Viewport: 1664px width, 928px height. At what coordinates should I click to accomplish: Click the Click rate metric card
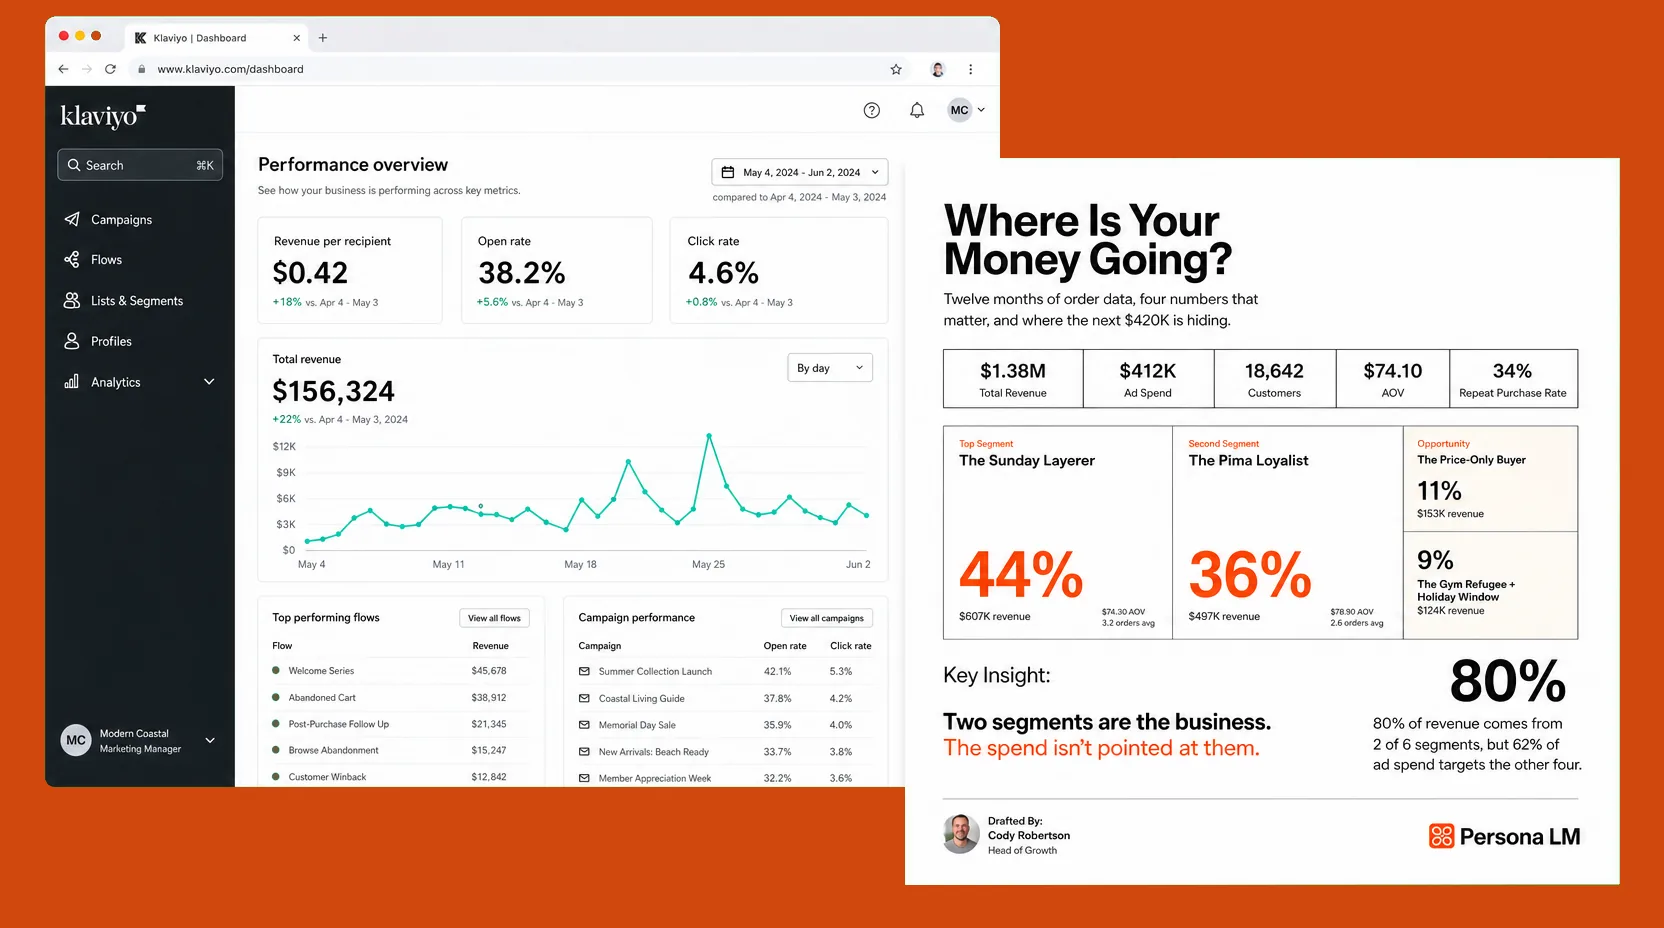[779, 270]
